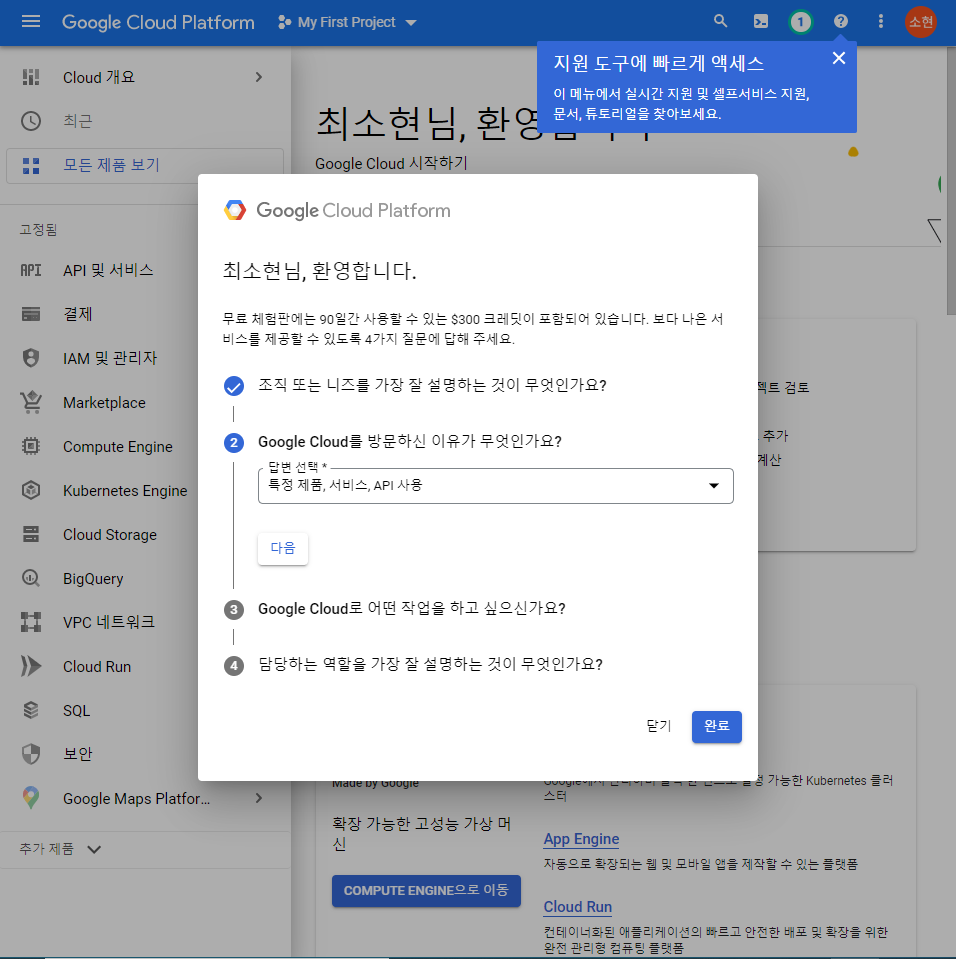
Task: Click the VPC 네트워크 icon
Action: tap(31, 622)
